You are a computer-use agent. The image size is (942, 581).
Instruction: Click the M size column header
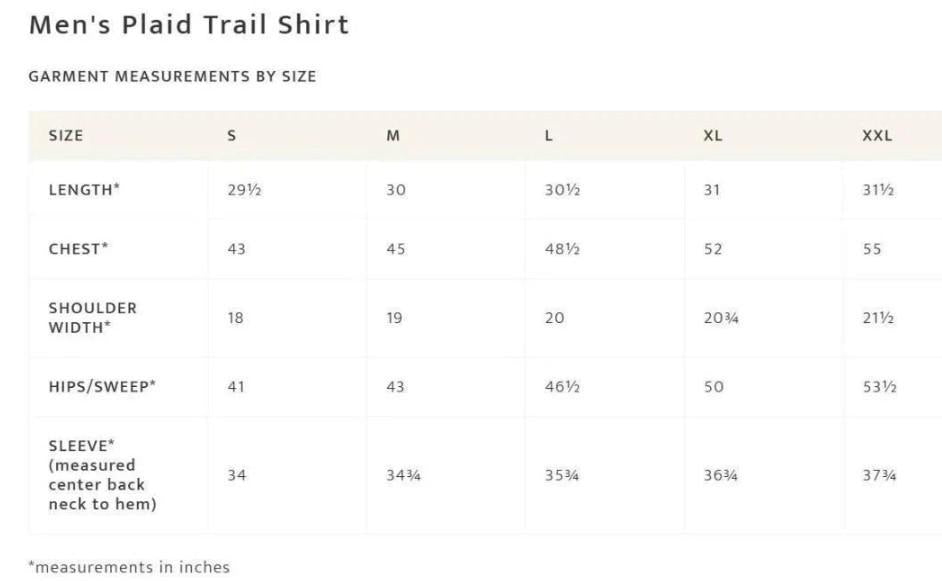coord(393,136)
